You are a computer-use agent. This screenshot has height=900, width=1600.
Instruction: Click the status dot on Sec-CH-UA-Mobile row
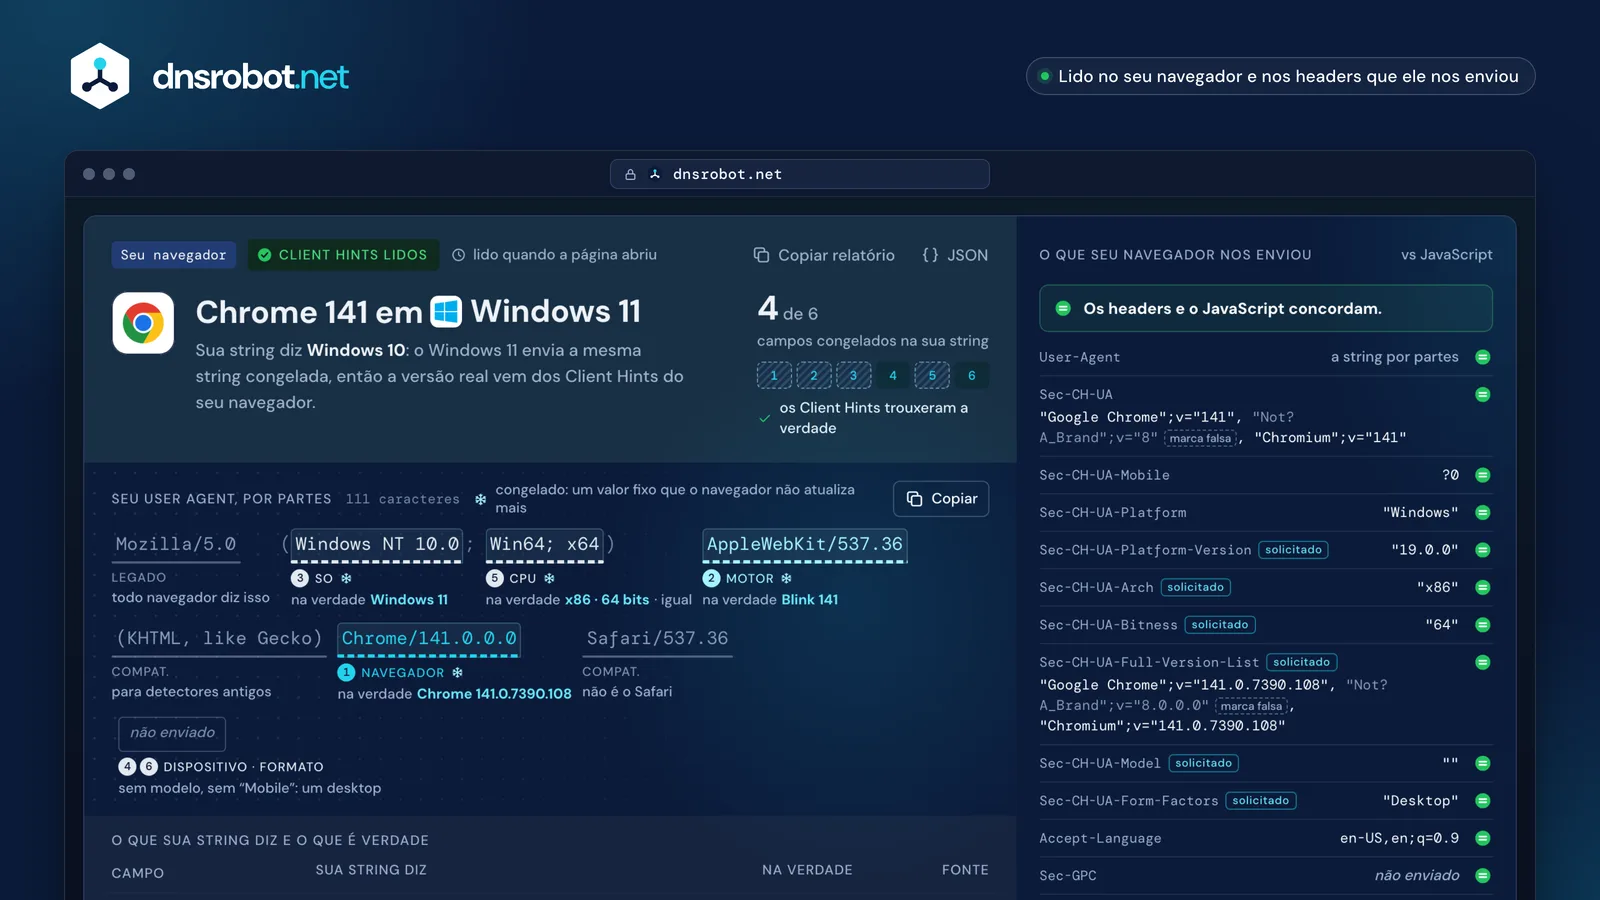pos(1483,475)
